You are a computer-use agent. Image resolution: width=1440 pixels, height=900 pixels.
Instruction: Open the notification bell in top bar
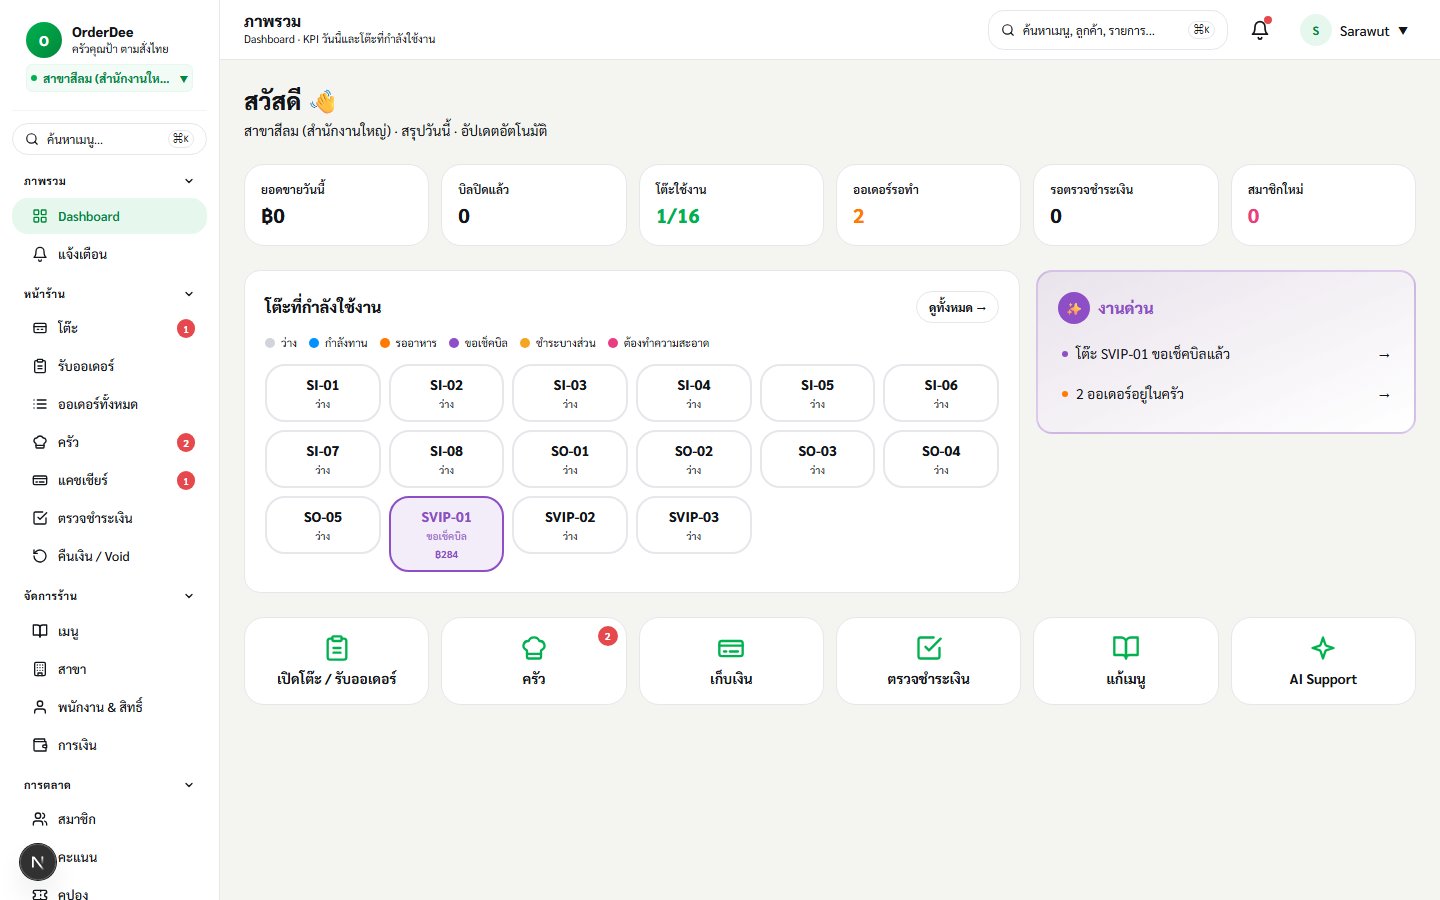[1260, 30]
